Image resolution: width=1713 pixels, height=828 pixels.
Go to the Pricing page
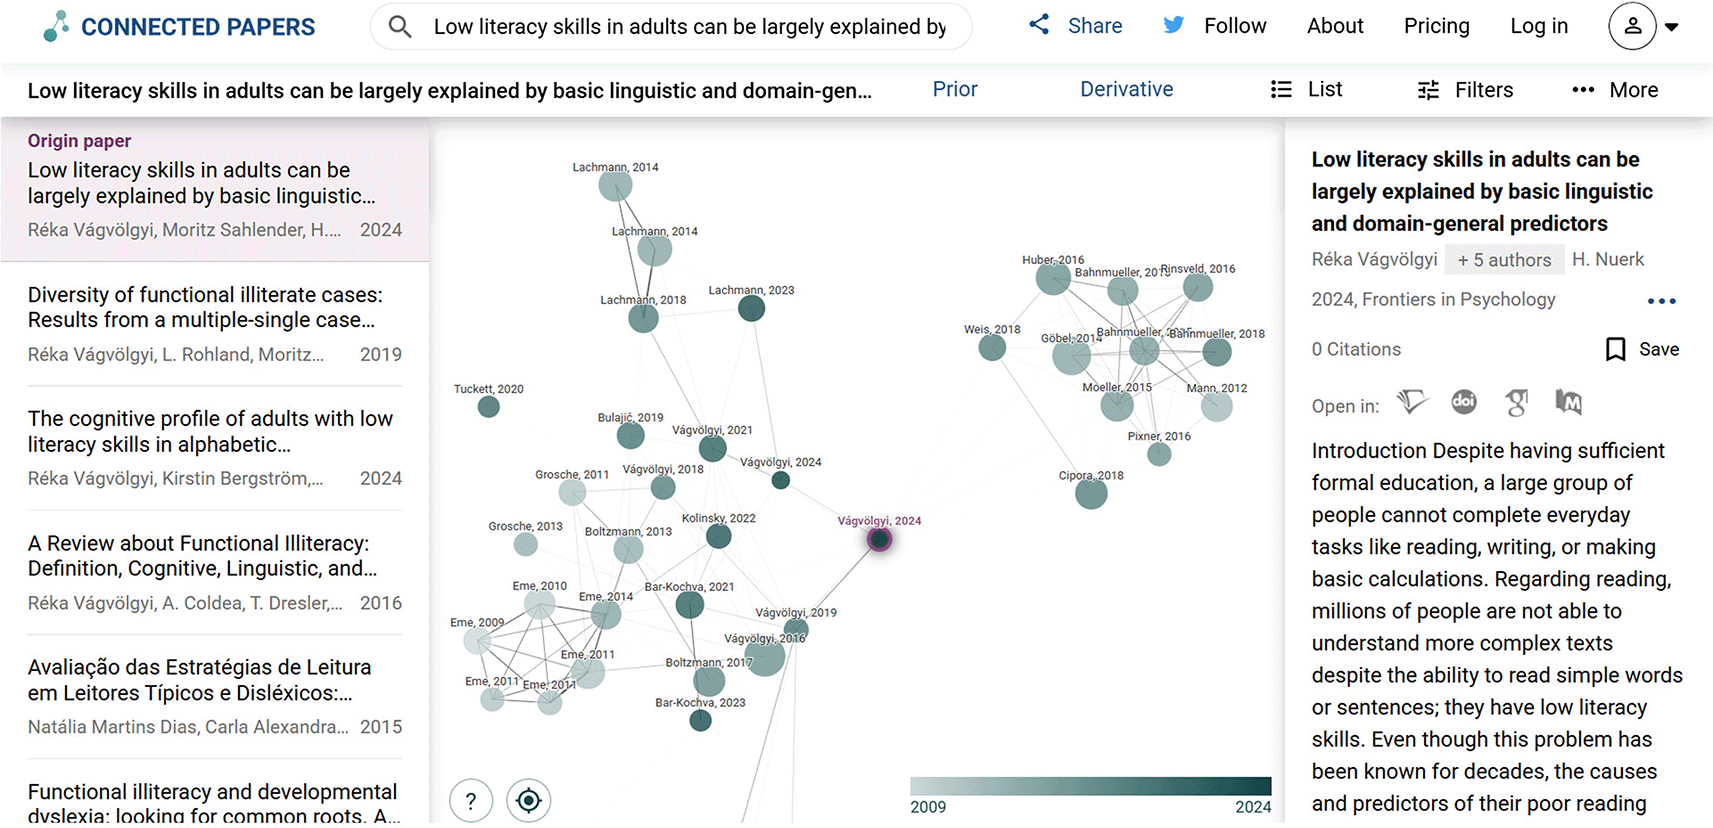pos(1436,27)
